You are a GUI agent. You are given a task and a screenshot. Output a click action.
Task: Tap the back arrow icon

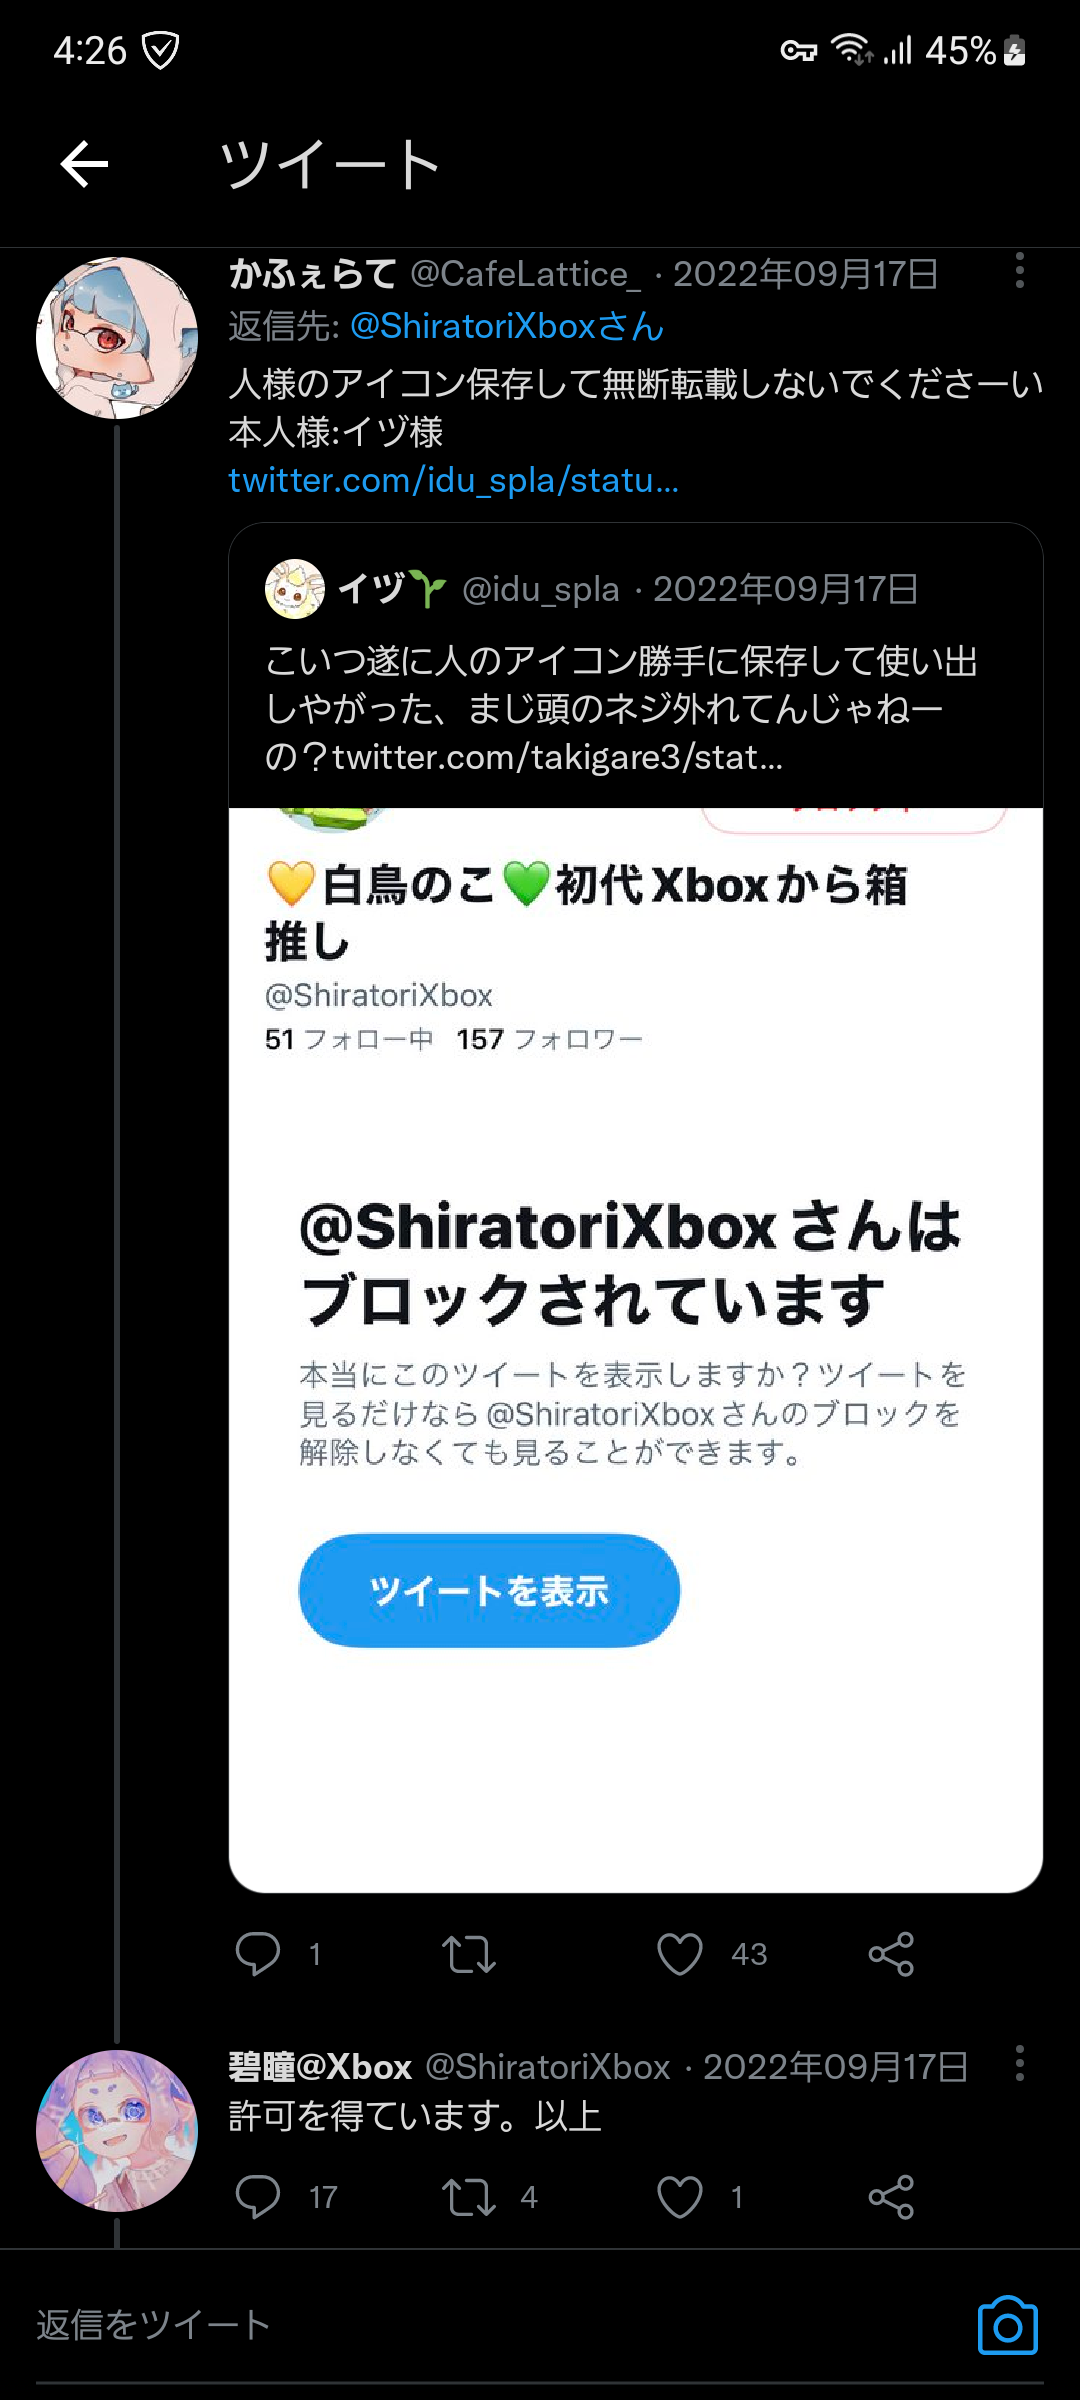coord(84,164)
